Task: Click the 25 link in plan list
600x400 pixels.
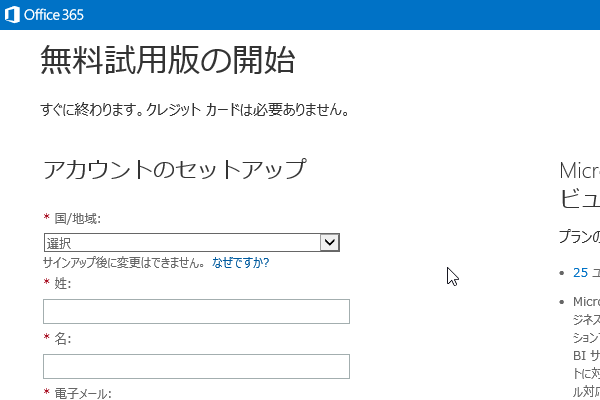Action: (580, 273)
